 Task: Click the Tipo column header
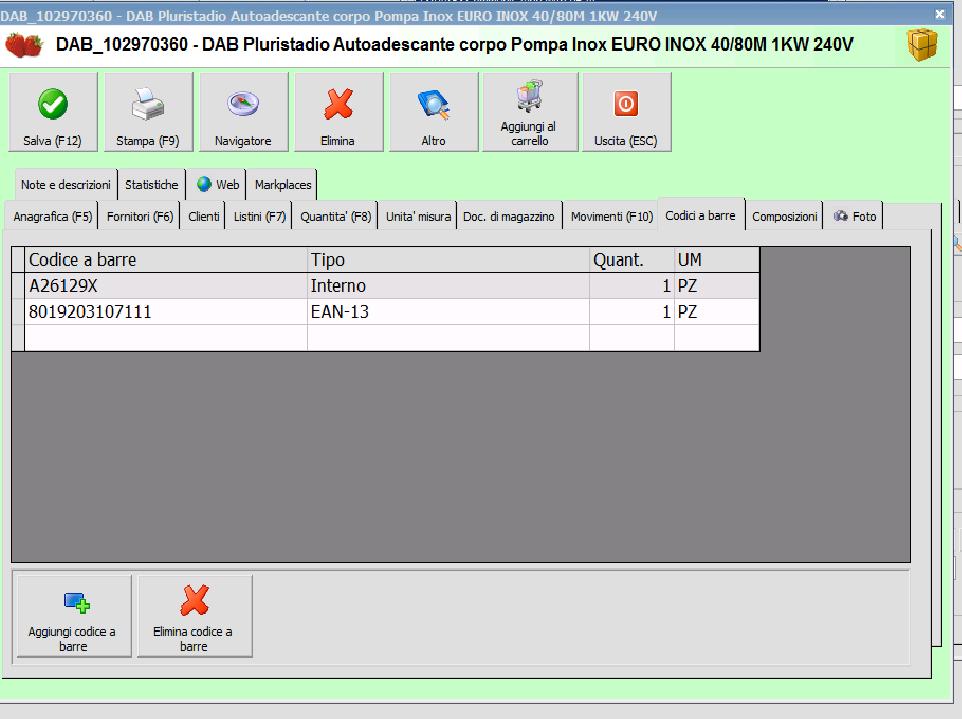pos(448,260)
